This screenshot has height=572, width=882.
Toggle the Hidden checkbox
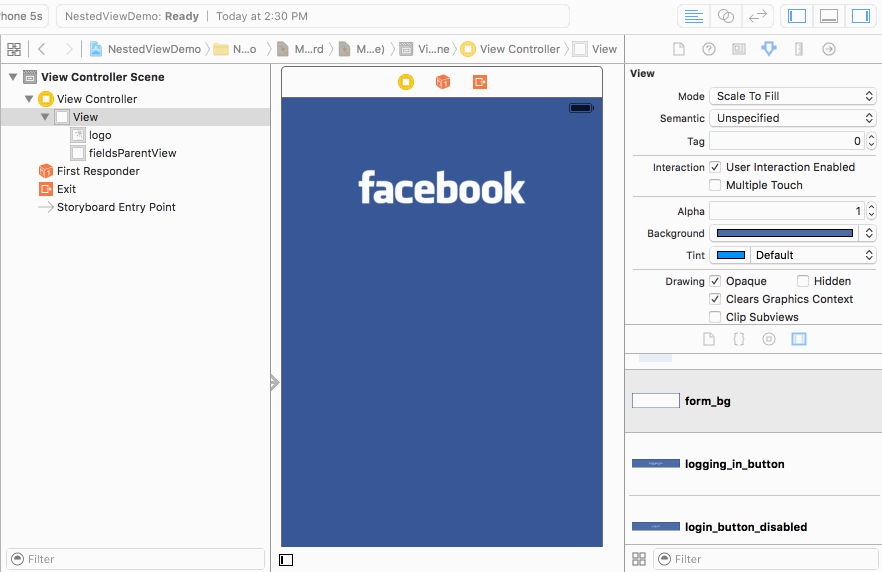click(803, 281)
